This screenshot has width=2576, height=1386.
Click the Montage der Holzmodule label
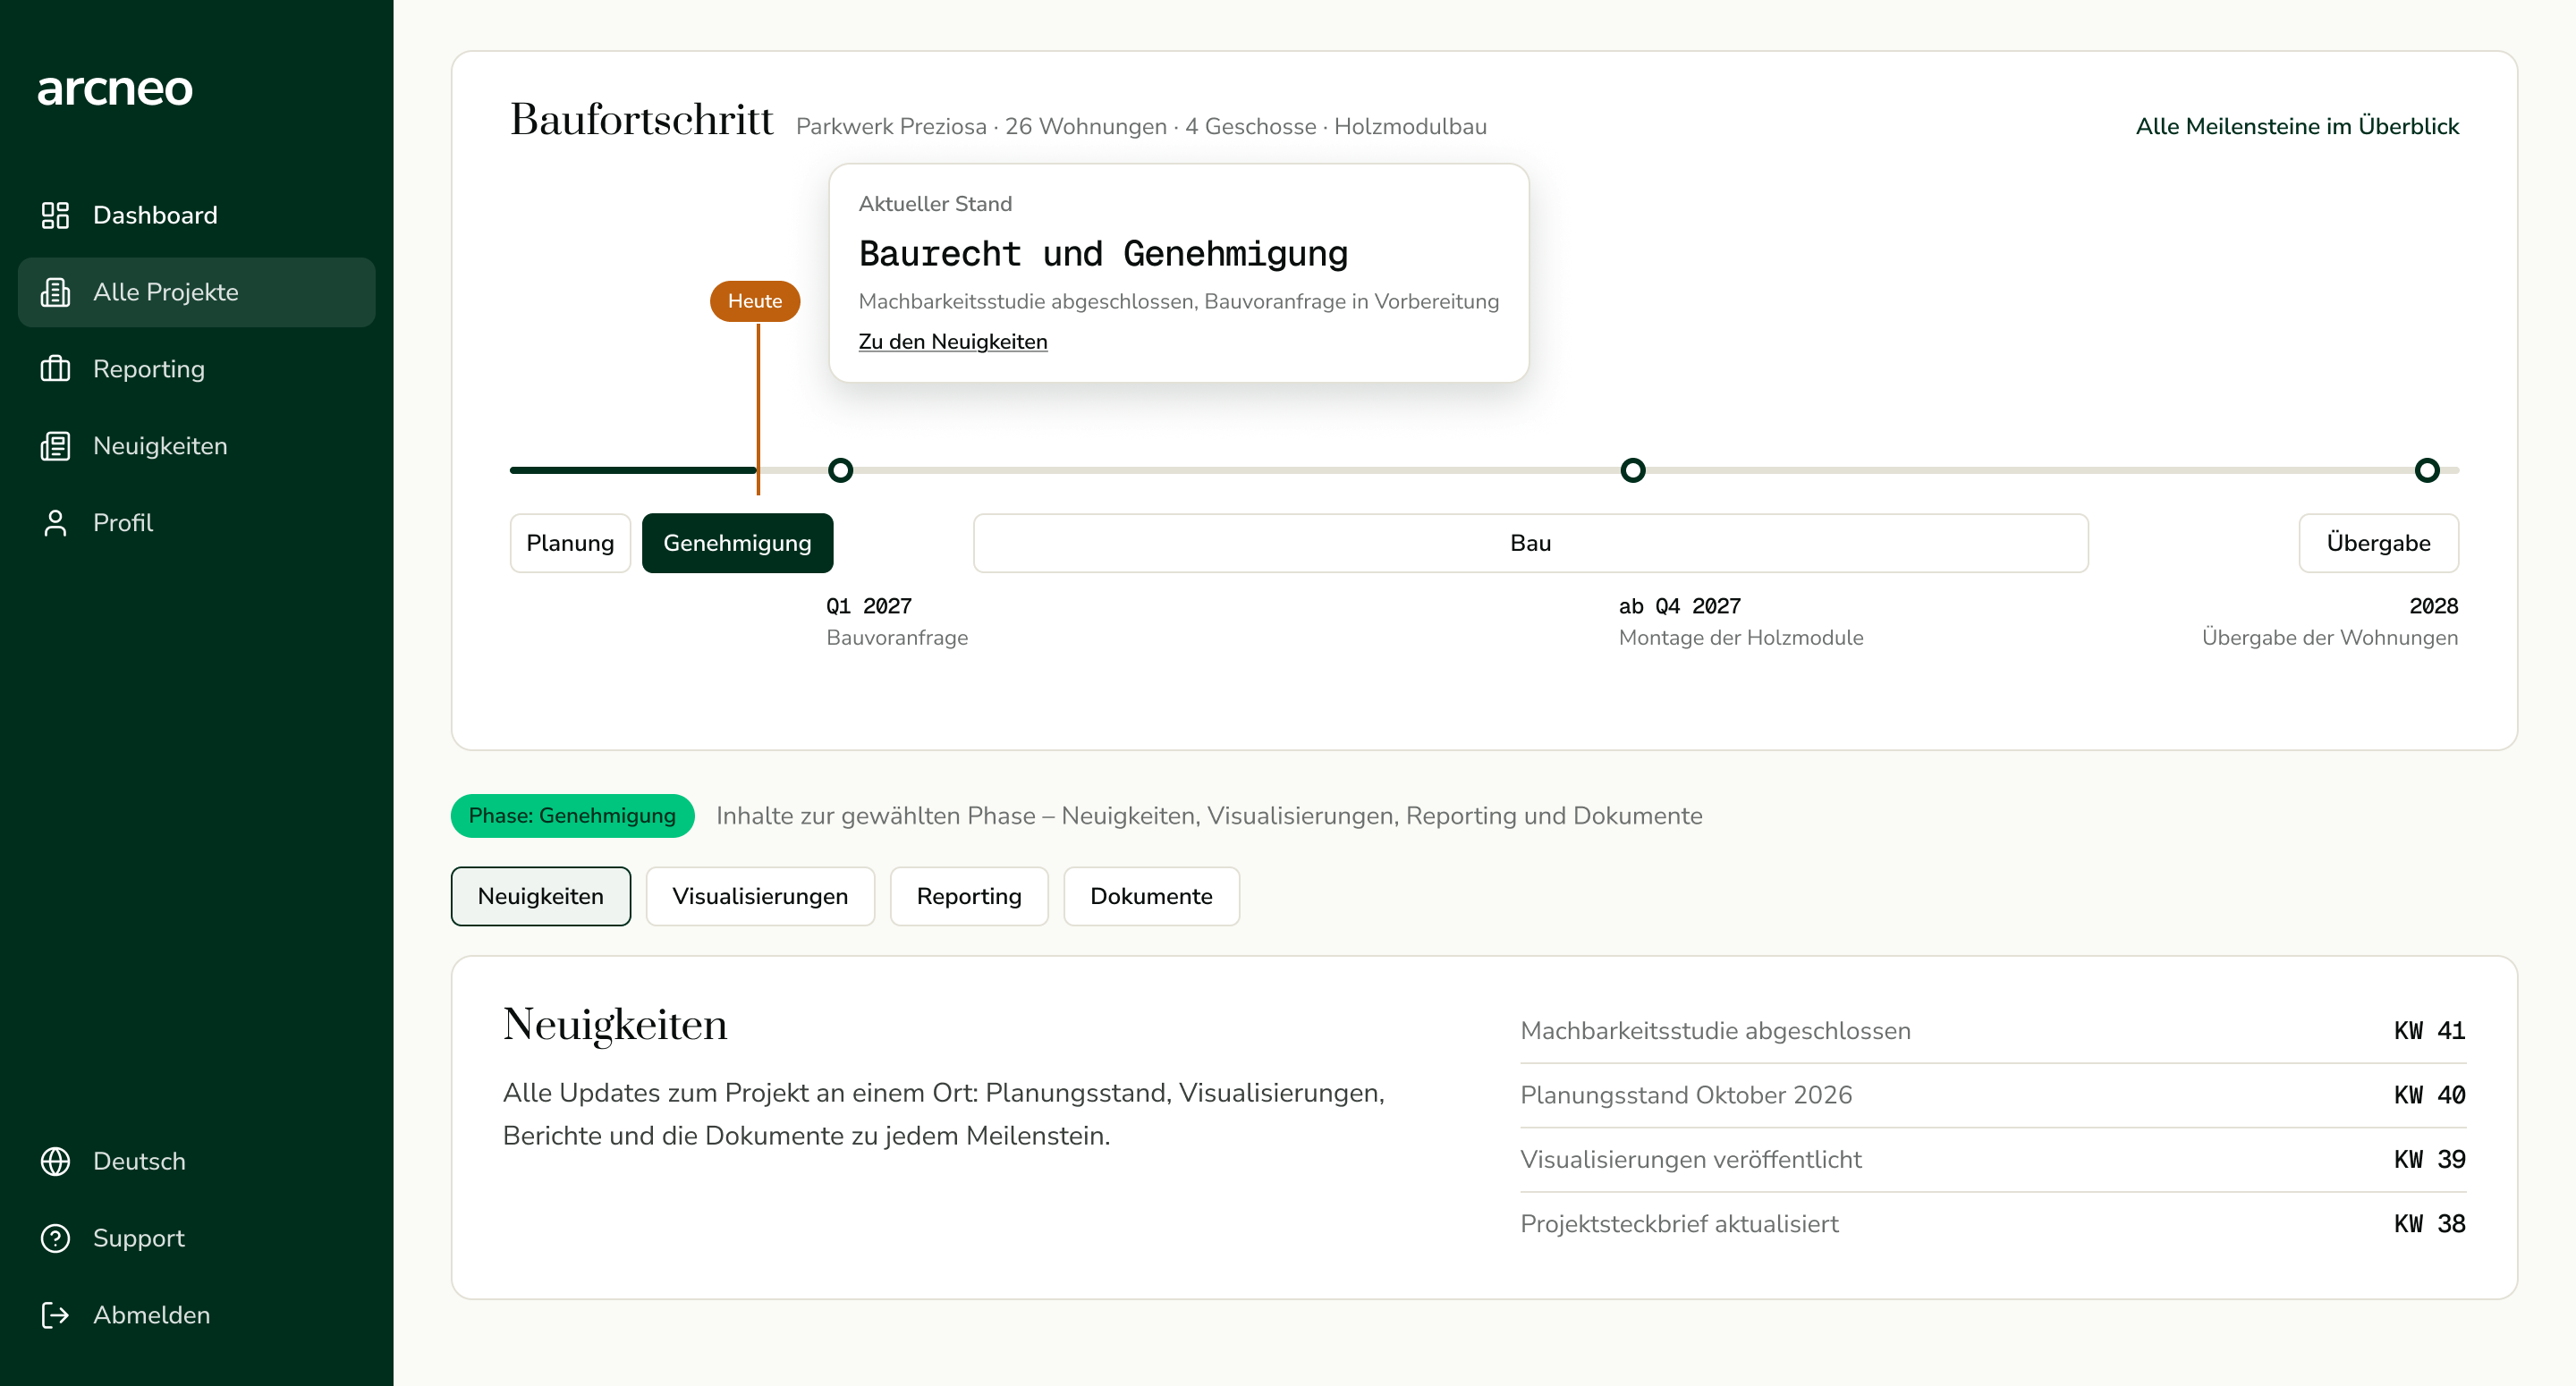1741,638
